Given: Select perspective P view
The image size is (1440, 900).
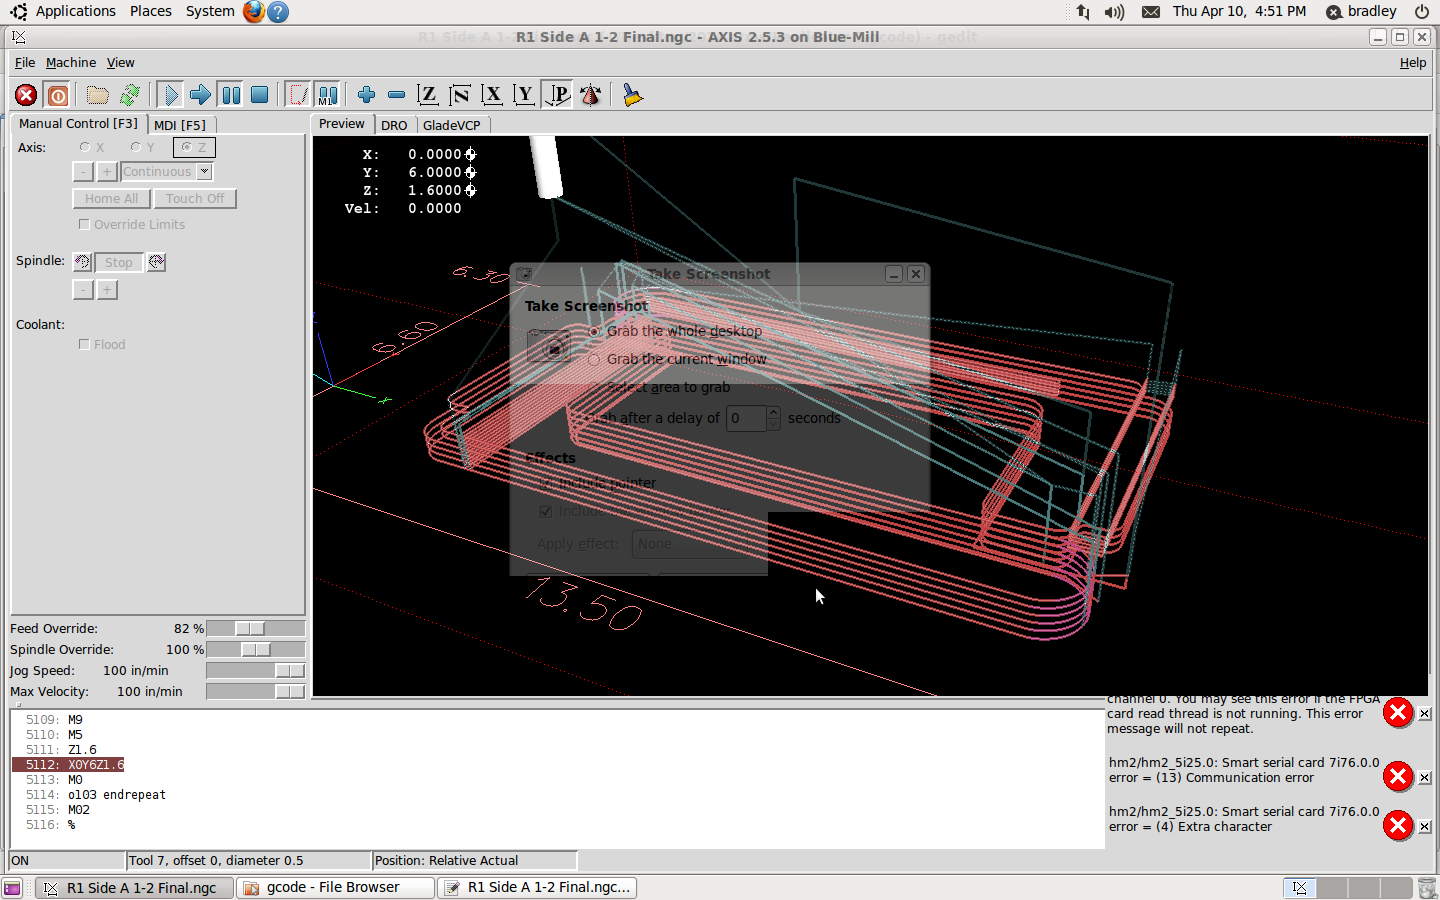Looking at the screenshot, I should pos(557,95).
